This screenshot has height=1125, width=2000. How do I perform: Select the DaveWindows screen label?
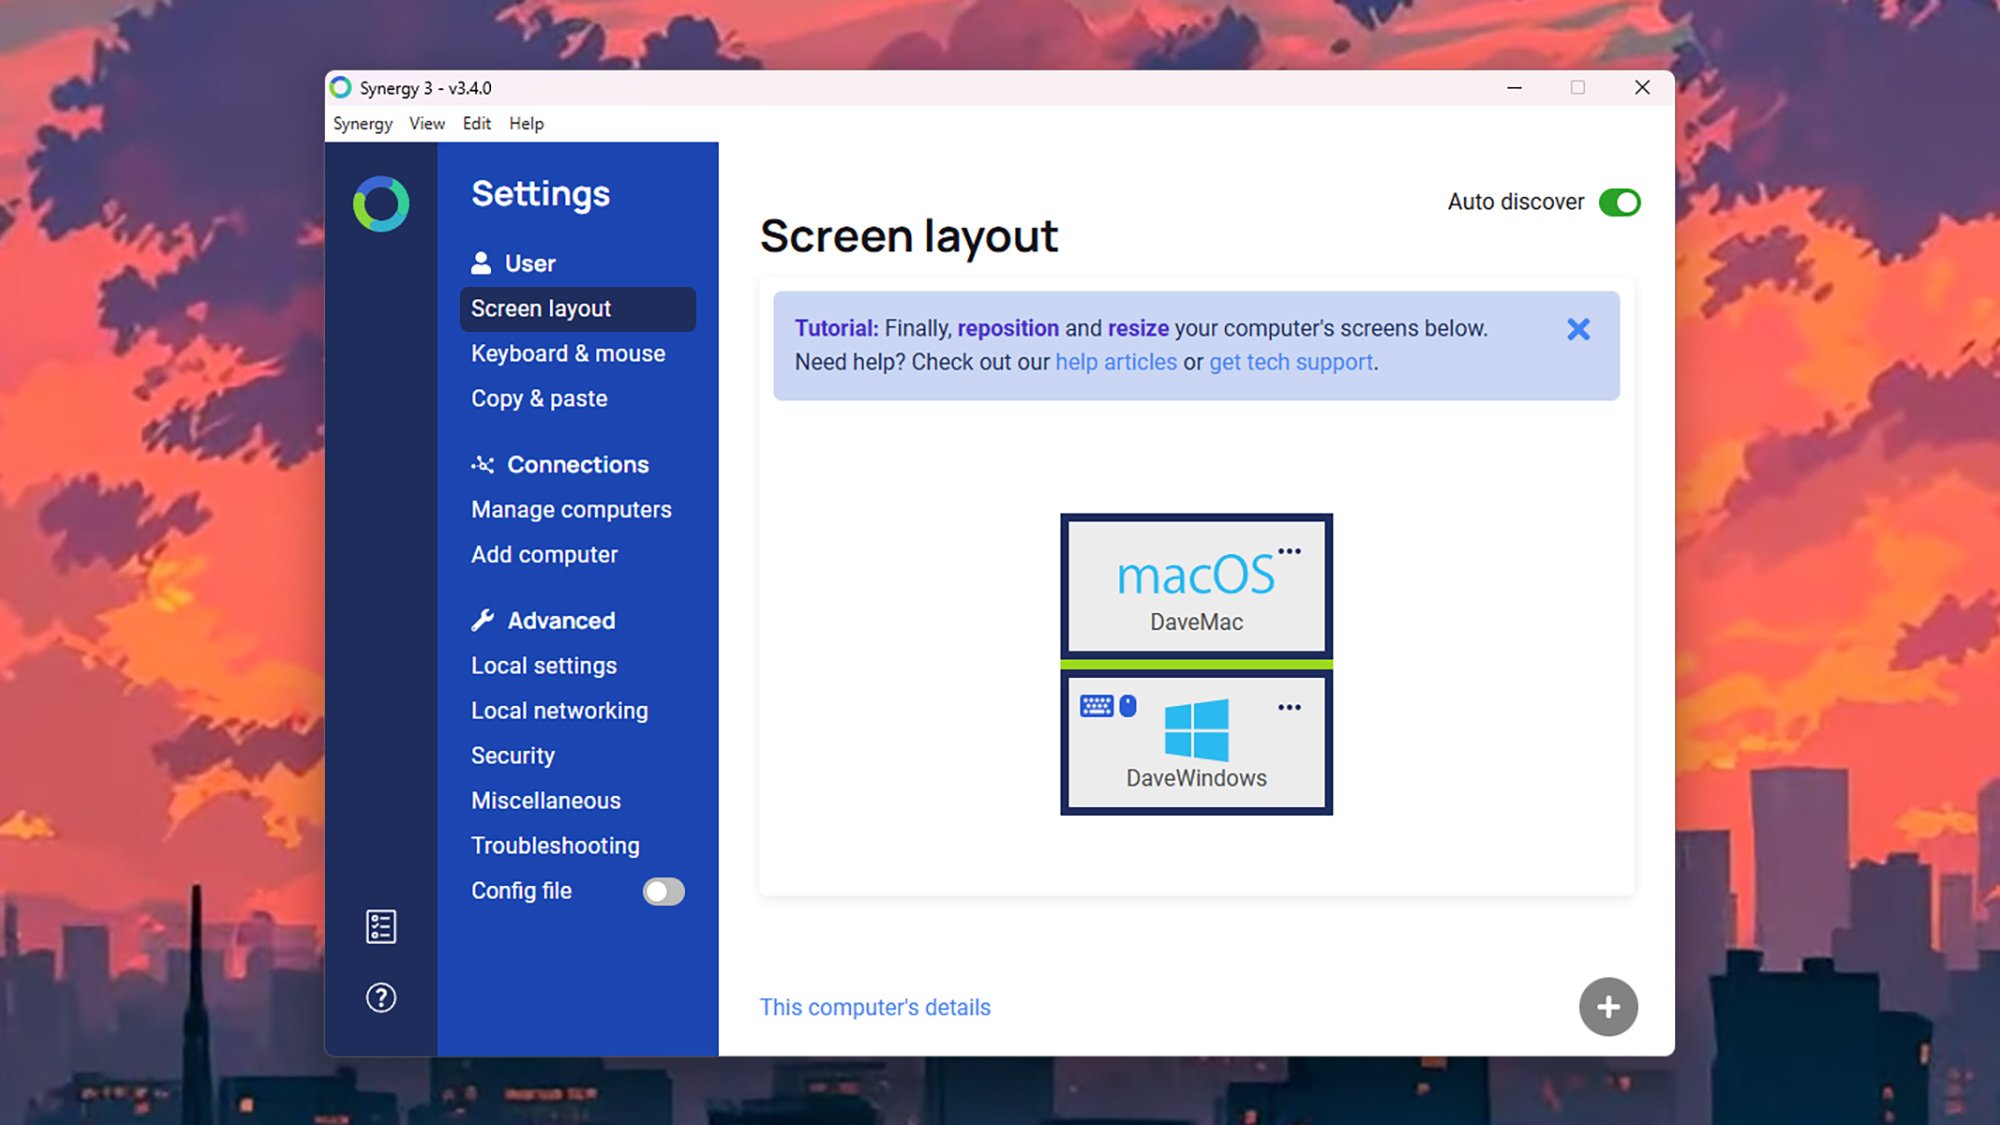(x=1196, y=778)
